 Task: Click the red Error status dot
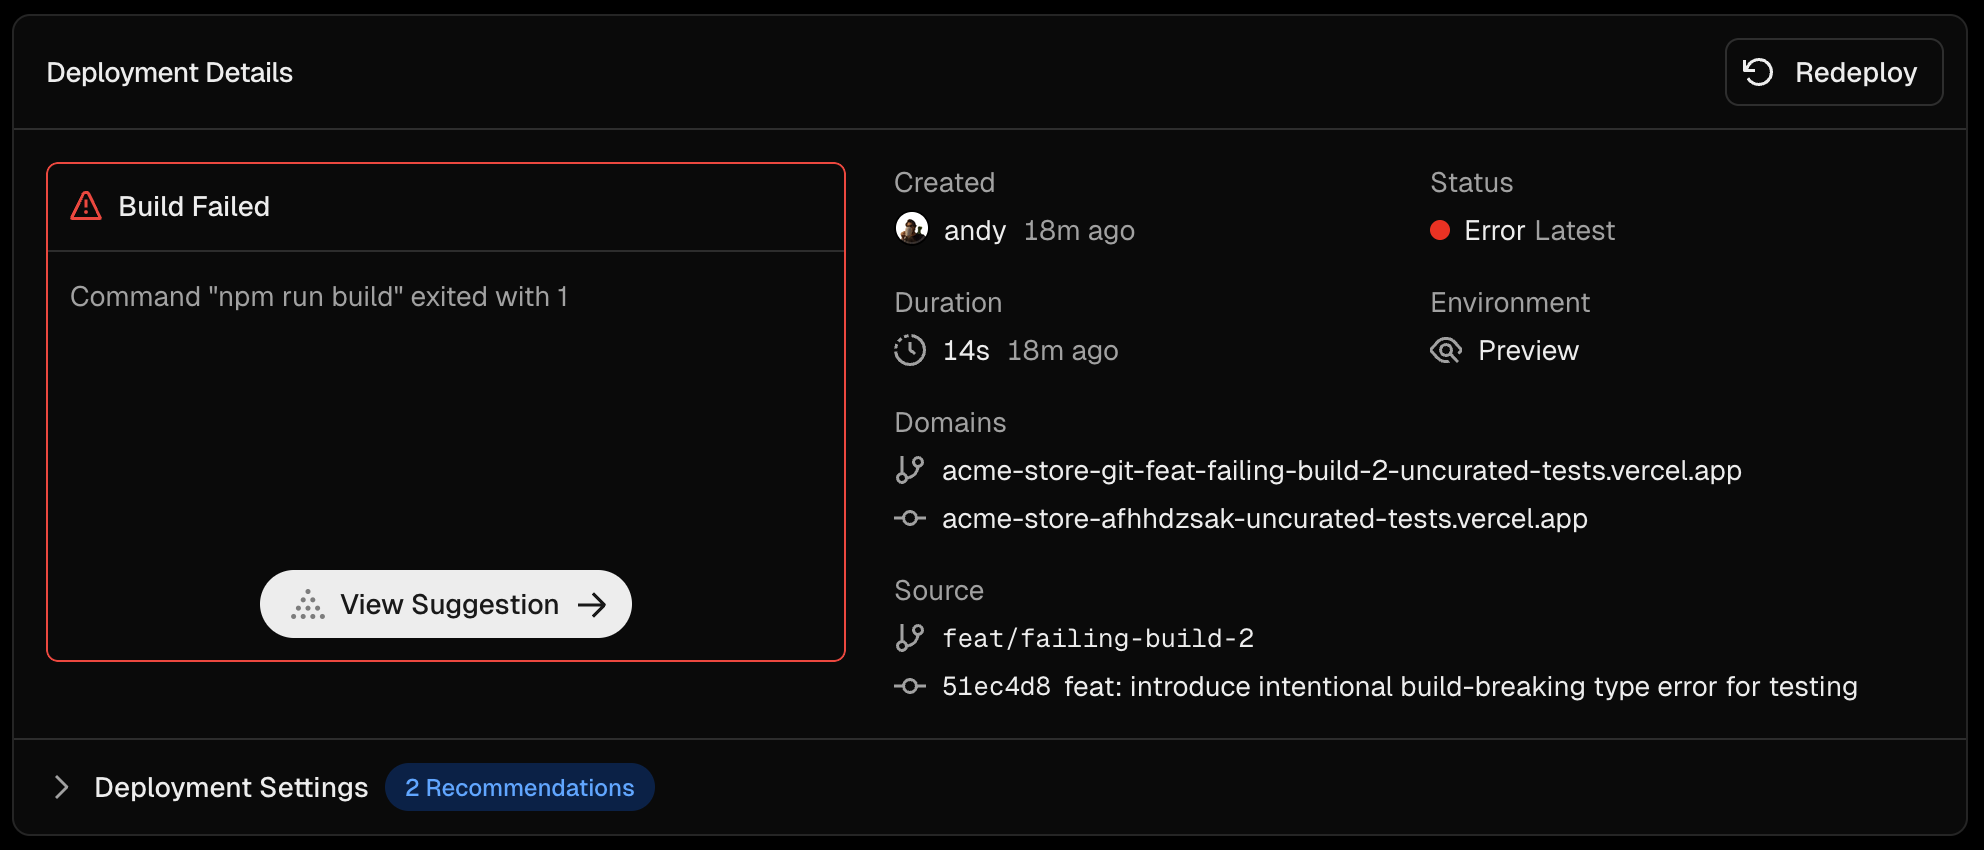[x=1440, y=230]
